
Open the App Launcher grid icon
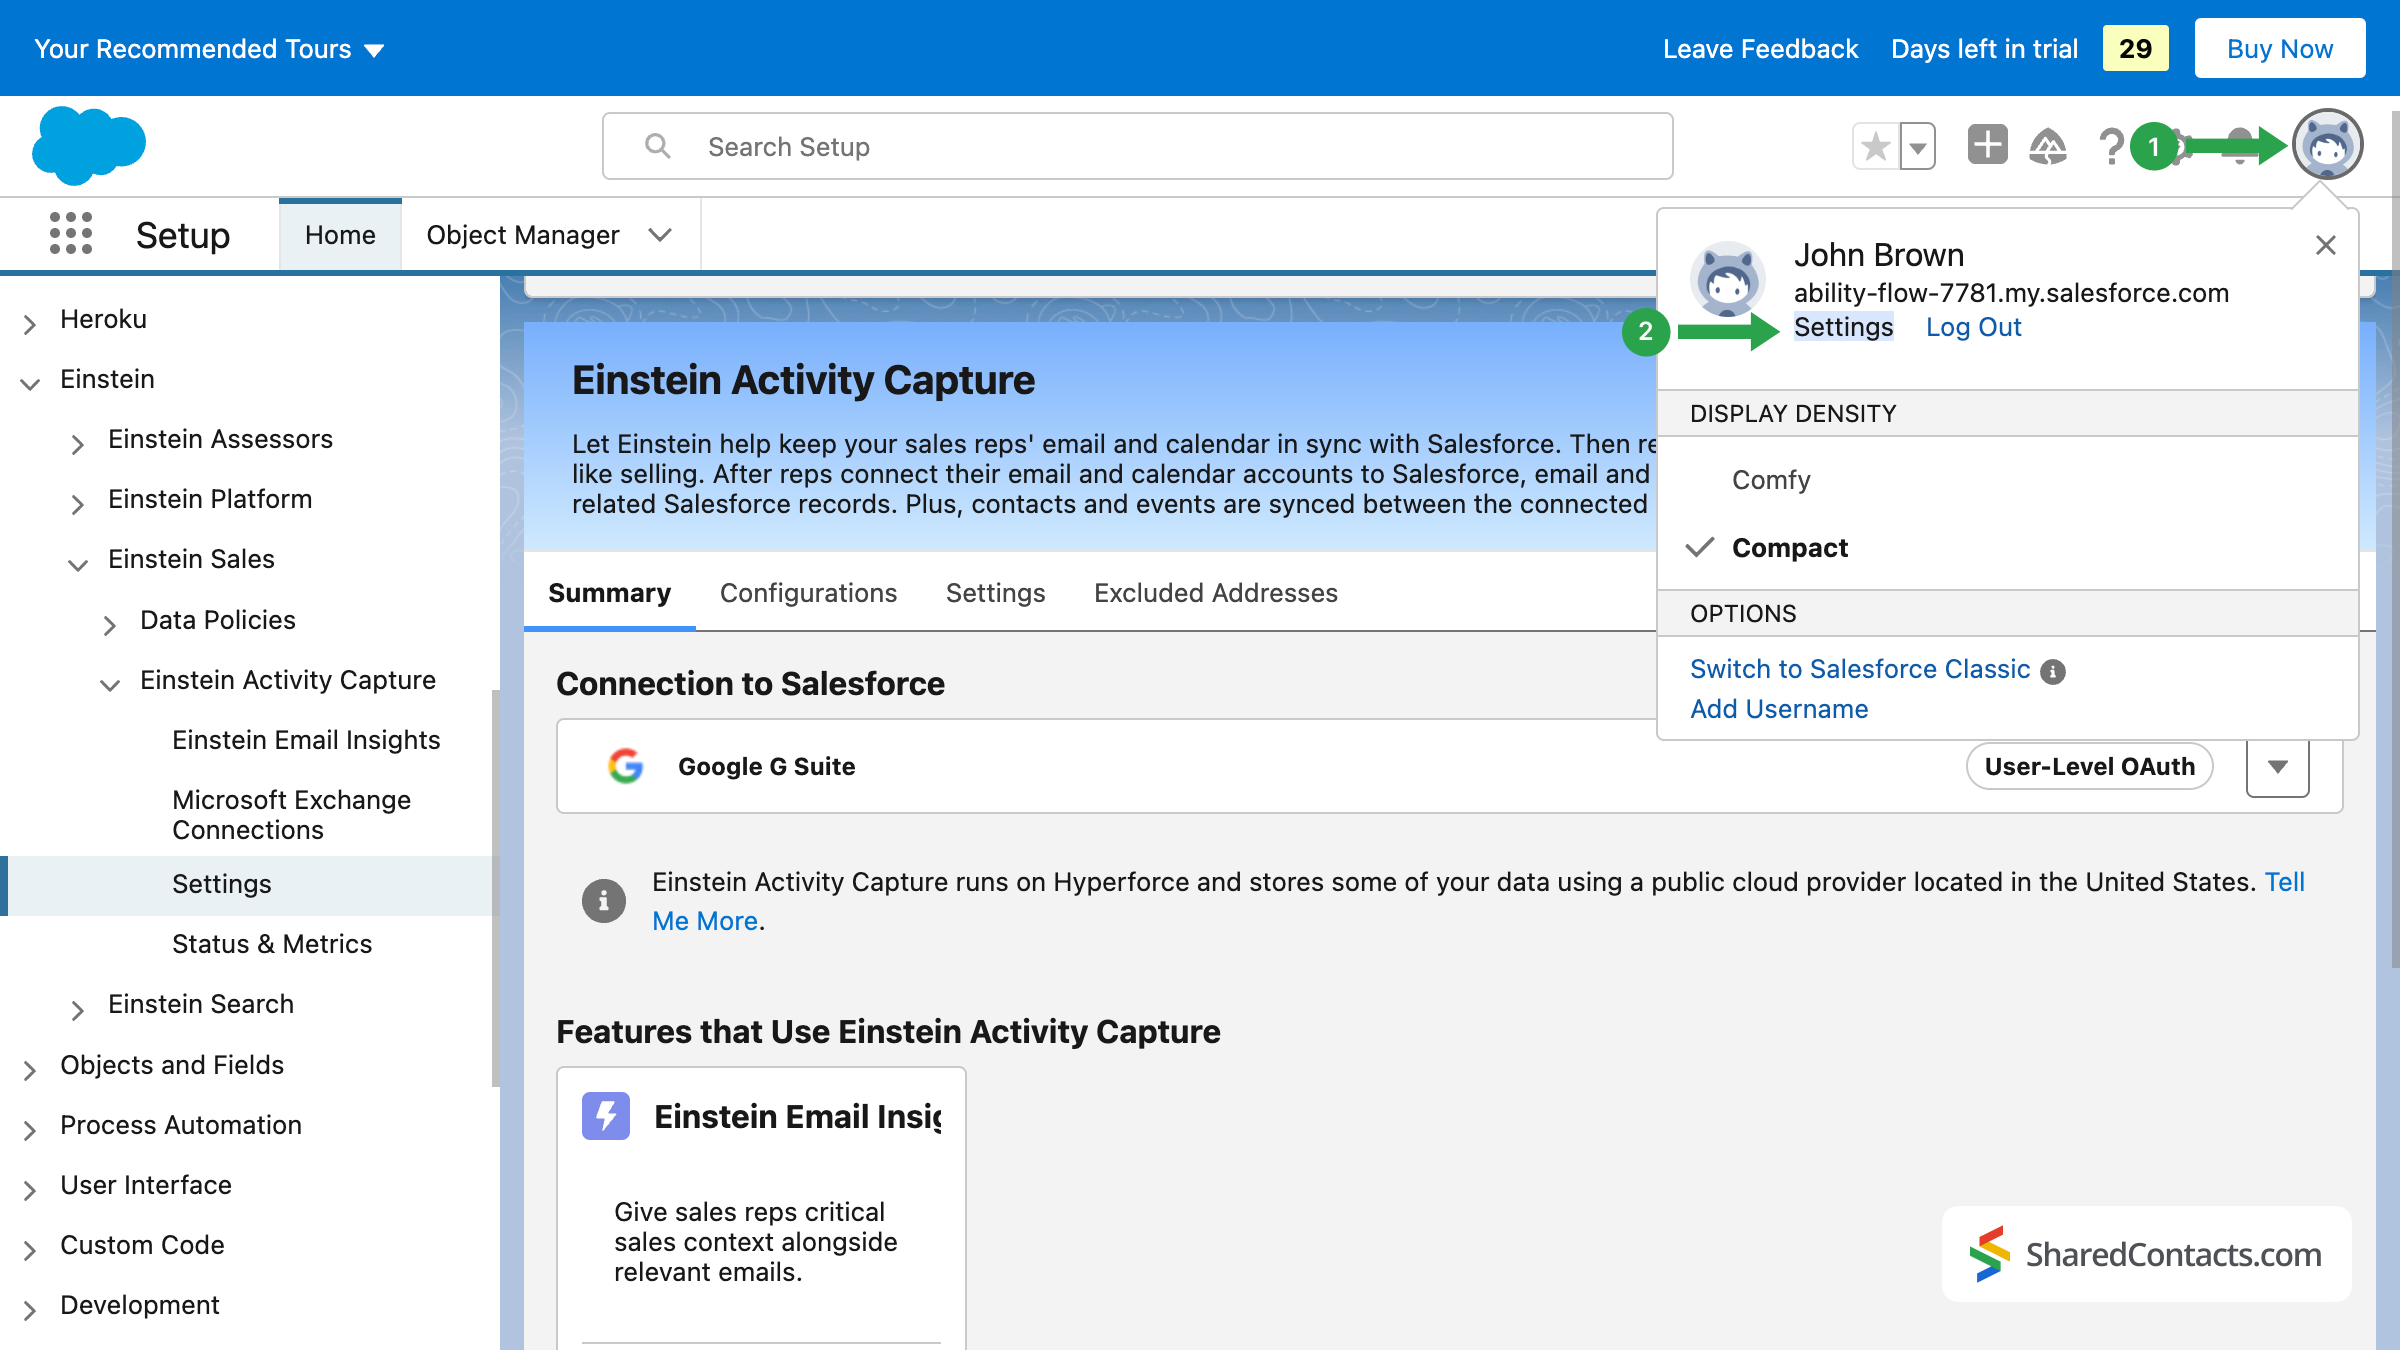pyautogui.click(x=71, y=234)
